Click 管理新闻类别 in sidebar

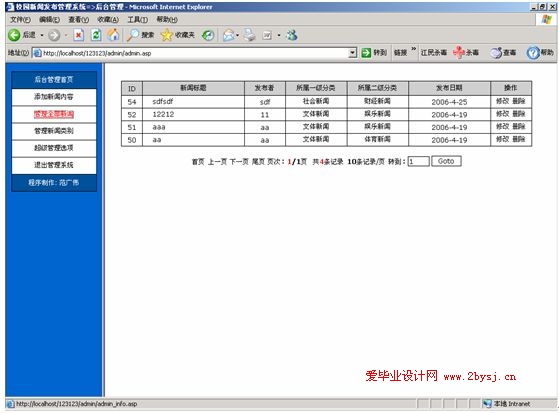point(54,131)
